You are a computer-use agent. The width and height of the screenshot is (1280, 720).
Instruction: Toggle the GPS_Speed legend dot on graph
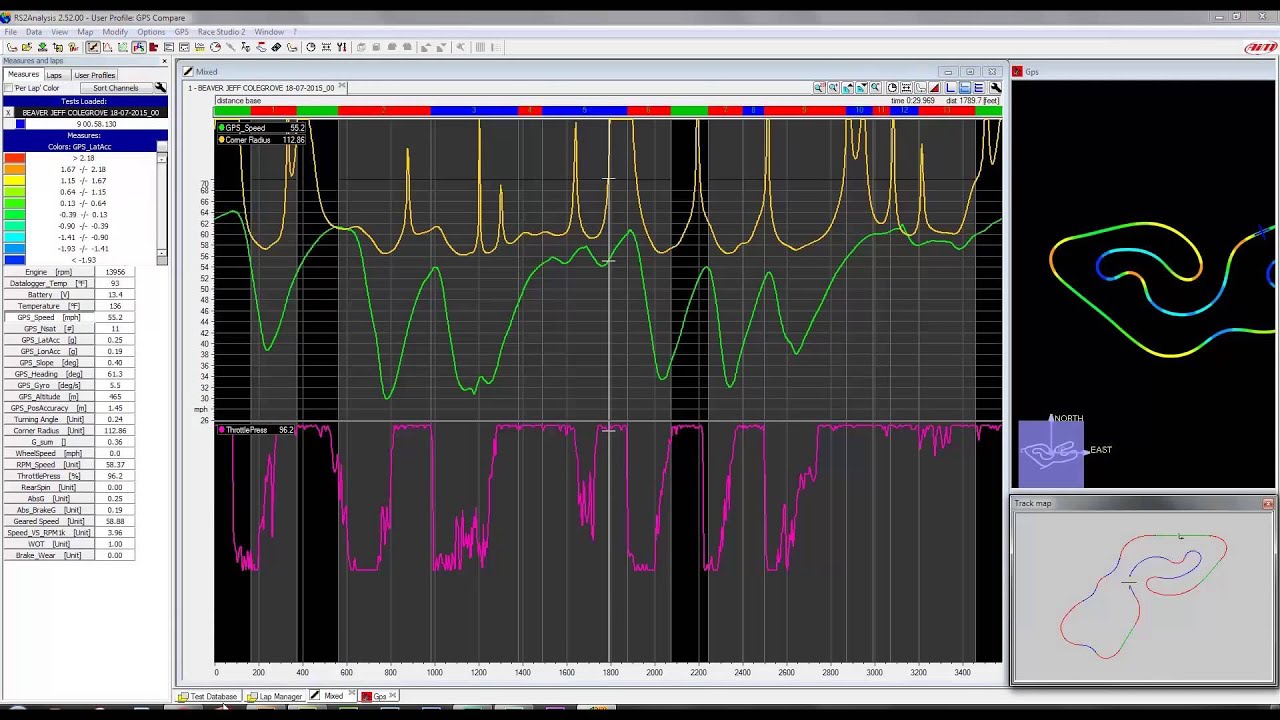pos(222,128)
